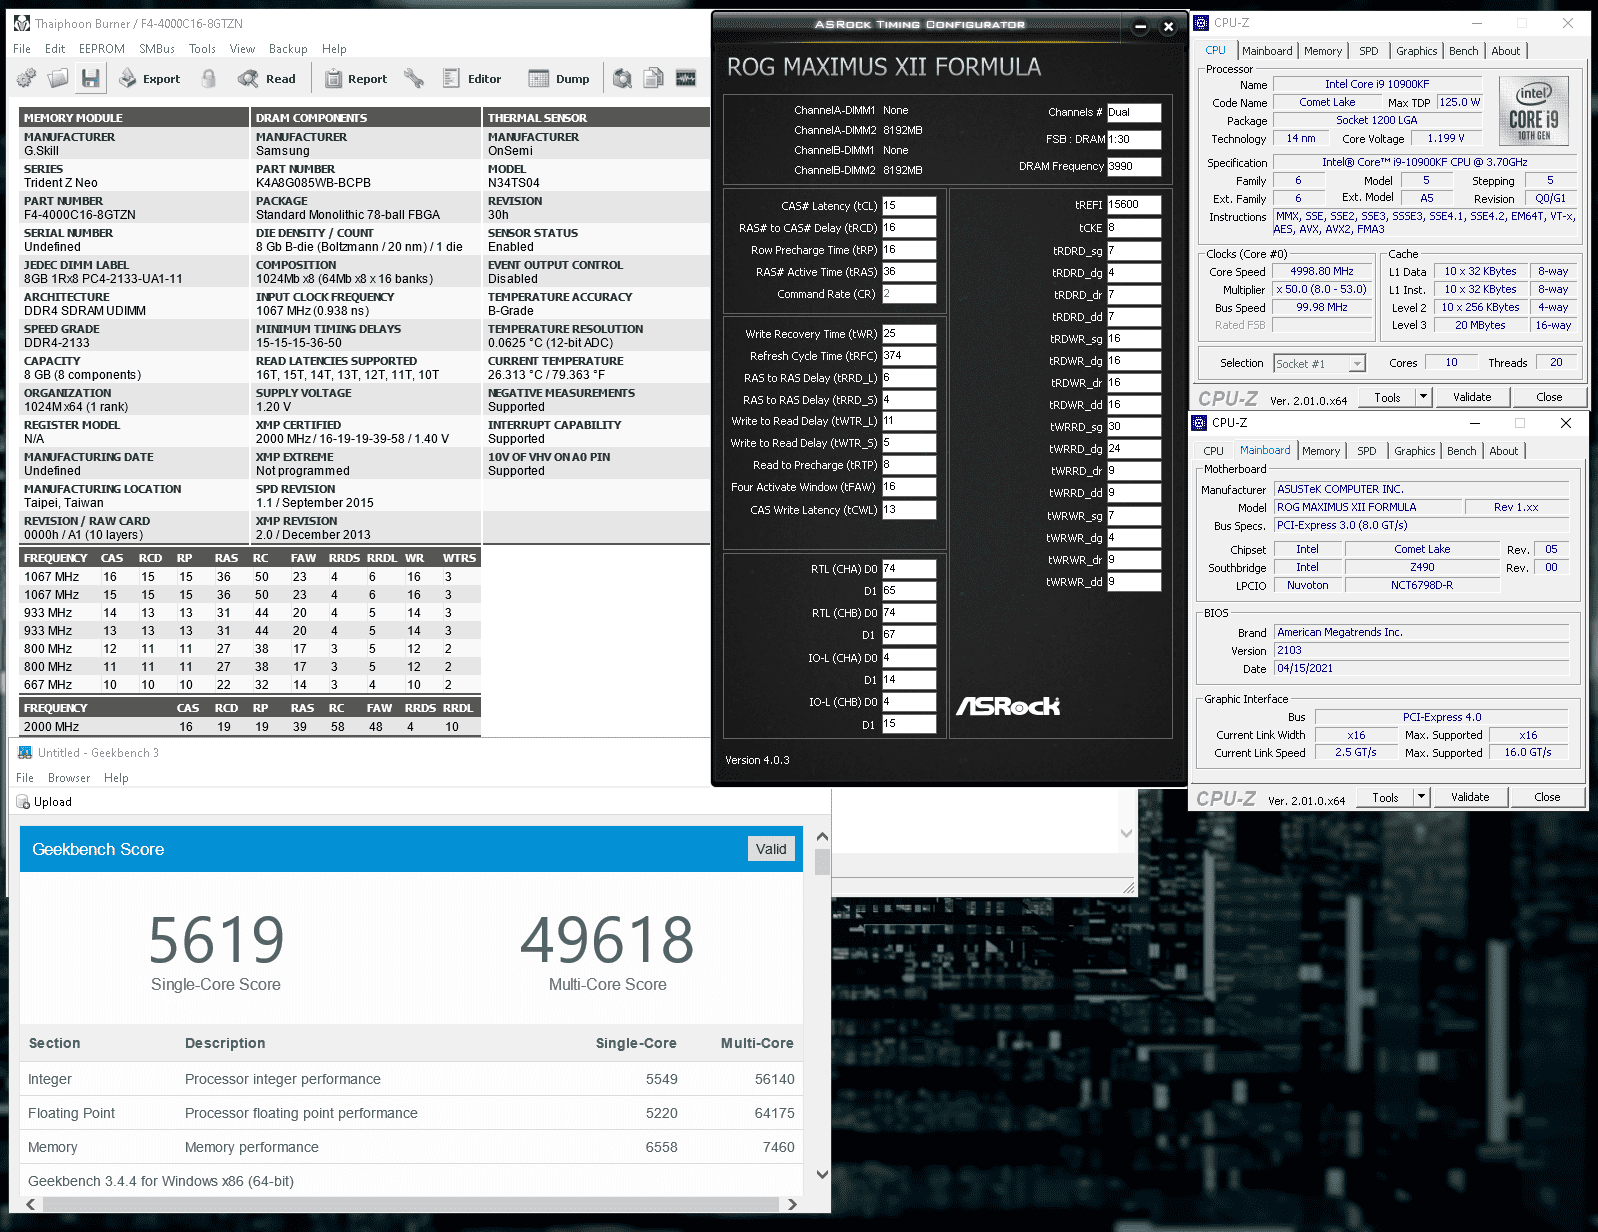Switch to Graphics tab in lower CPU-Z
1598x1232 pixels.
click(x=1415, y=451)
